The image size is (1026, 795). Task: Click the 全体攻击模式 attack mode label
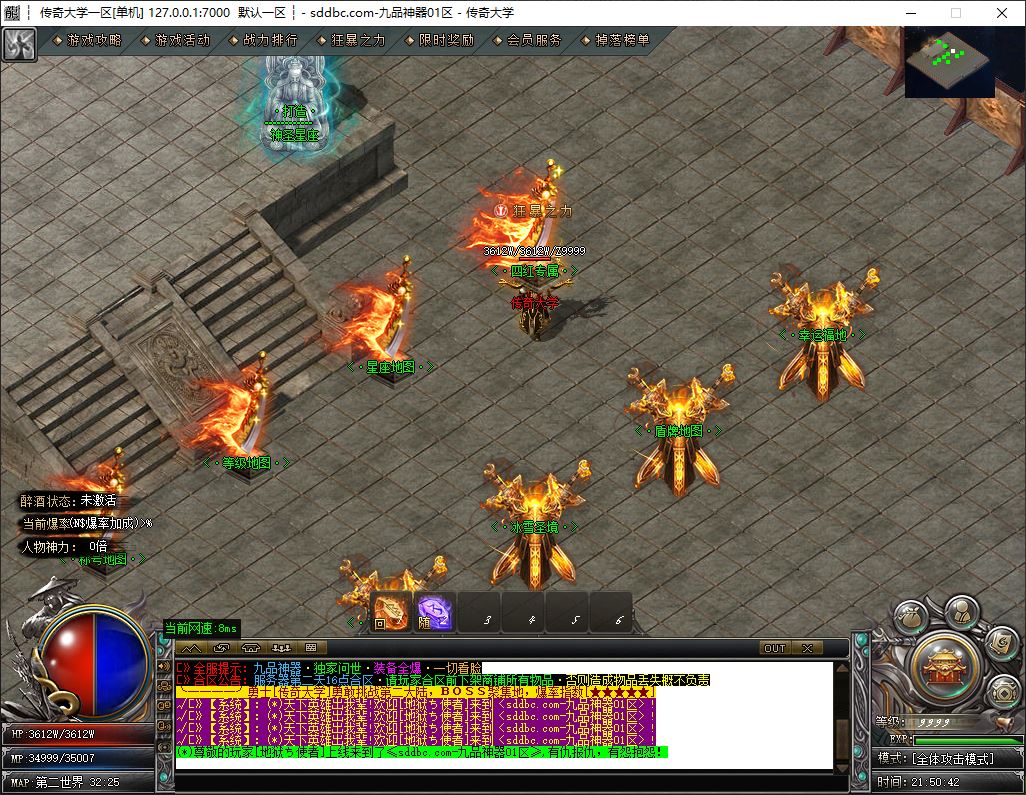952,758
